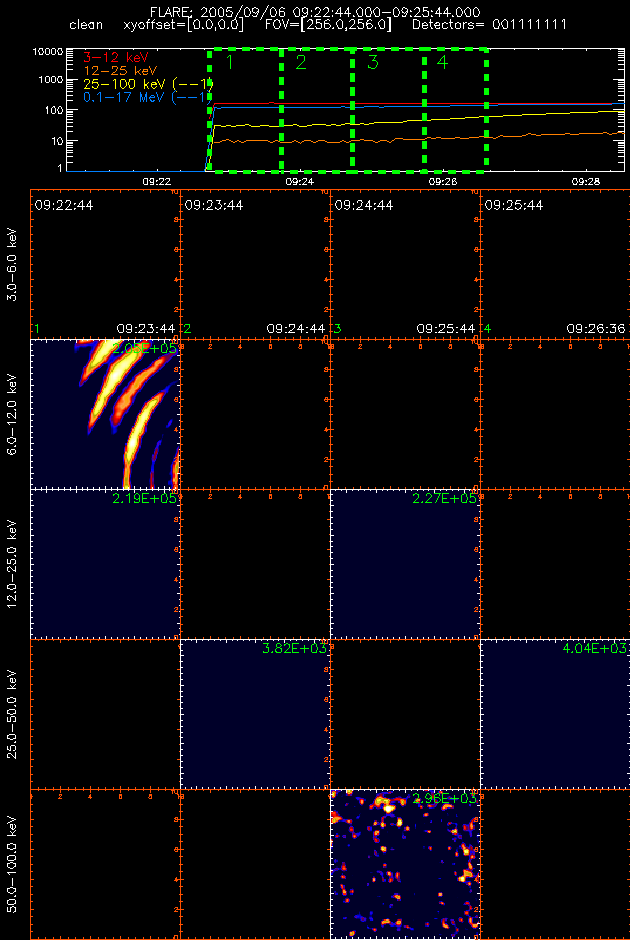Select the Detectors= 001111111 text

[489, 26]
